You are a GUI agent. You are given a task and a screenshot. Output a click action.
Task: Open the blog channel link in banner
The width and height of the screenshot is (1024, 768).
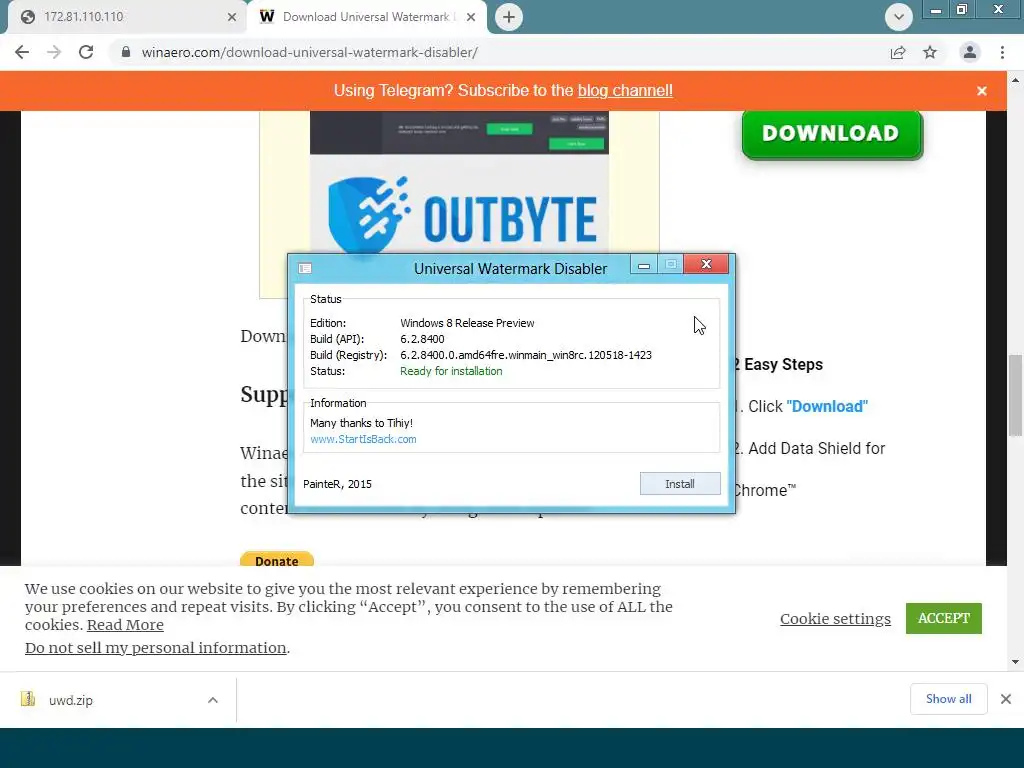tap(625, 91)
